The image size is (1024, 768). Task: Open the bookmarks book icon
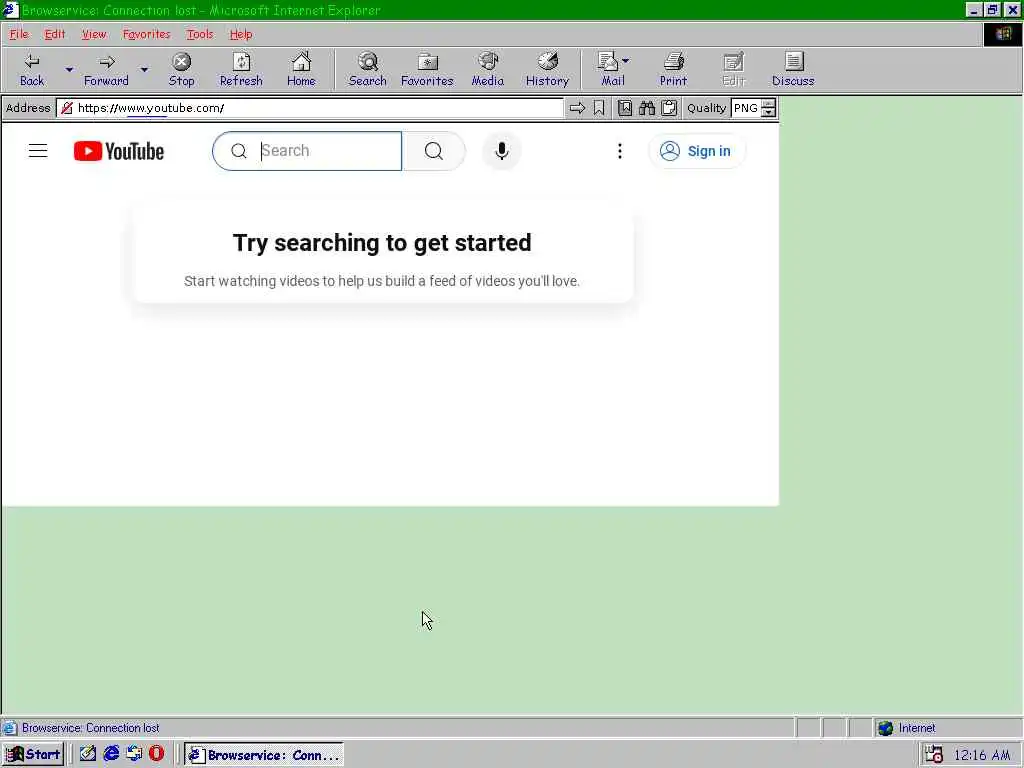(625, 108)
